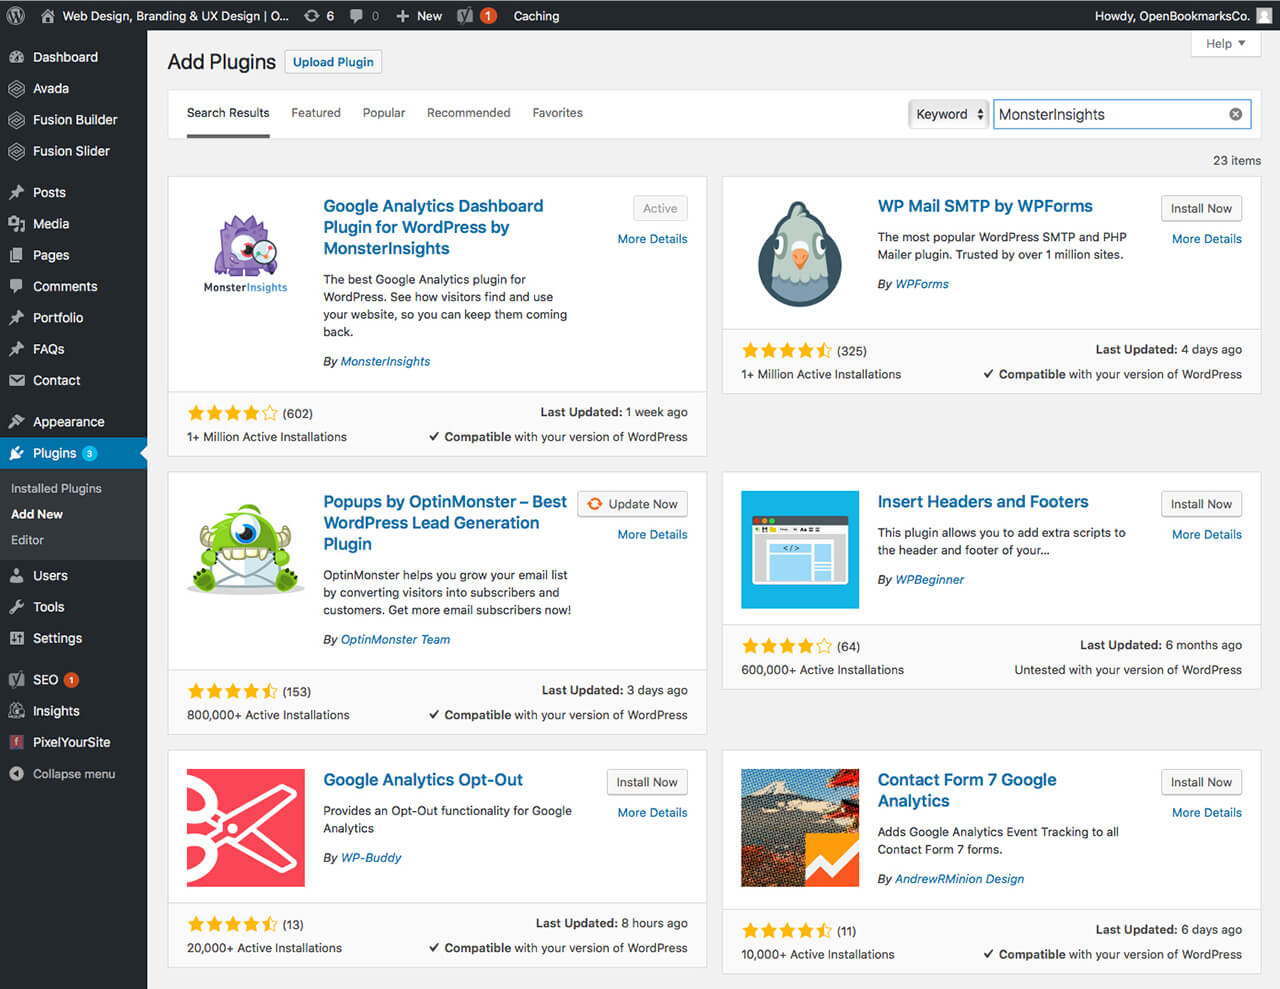
Task: Click Update Now for OptinMonster
Action: (632, 504)
